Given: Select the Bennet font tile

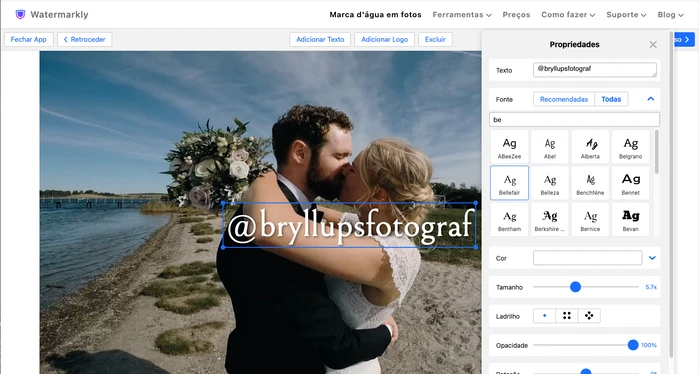Looking at the screenshot, I should click(630, 183).
